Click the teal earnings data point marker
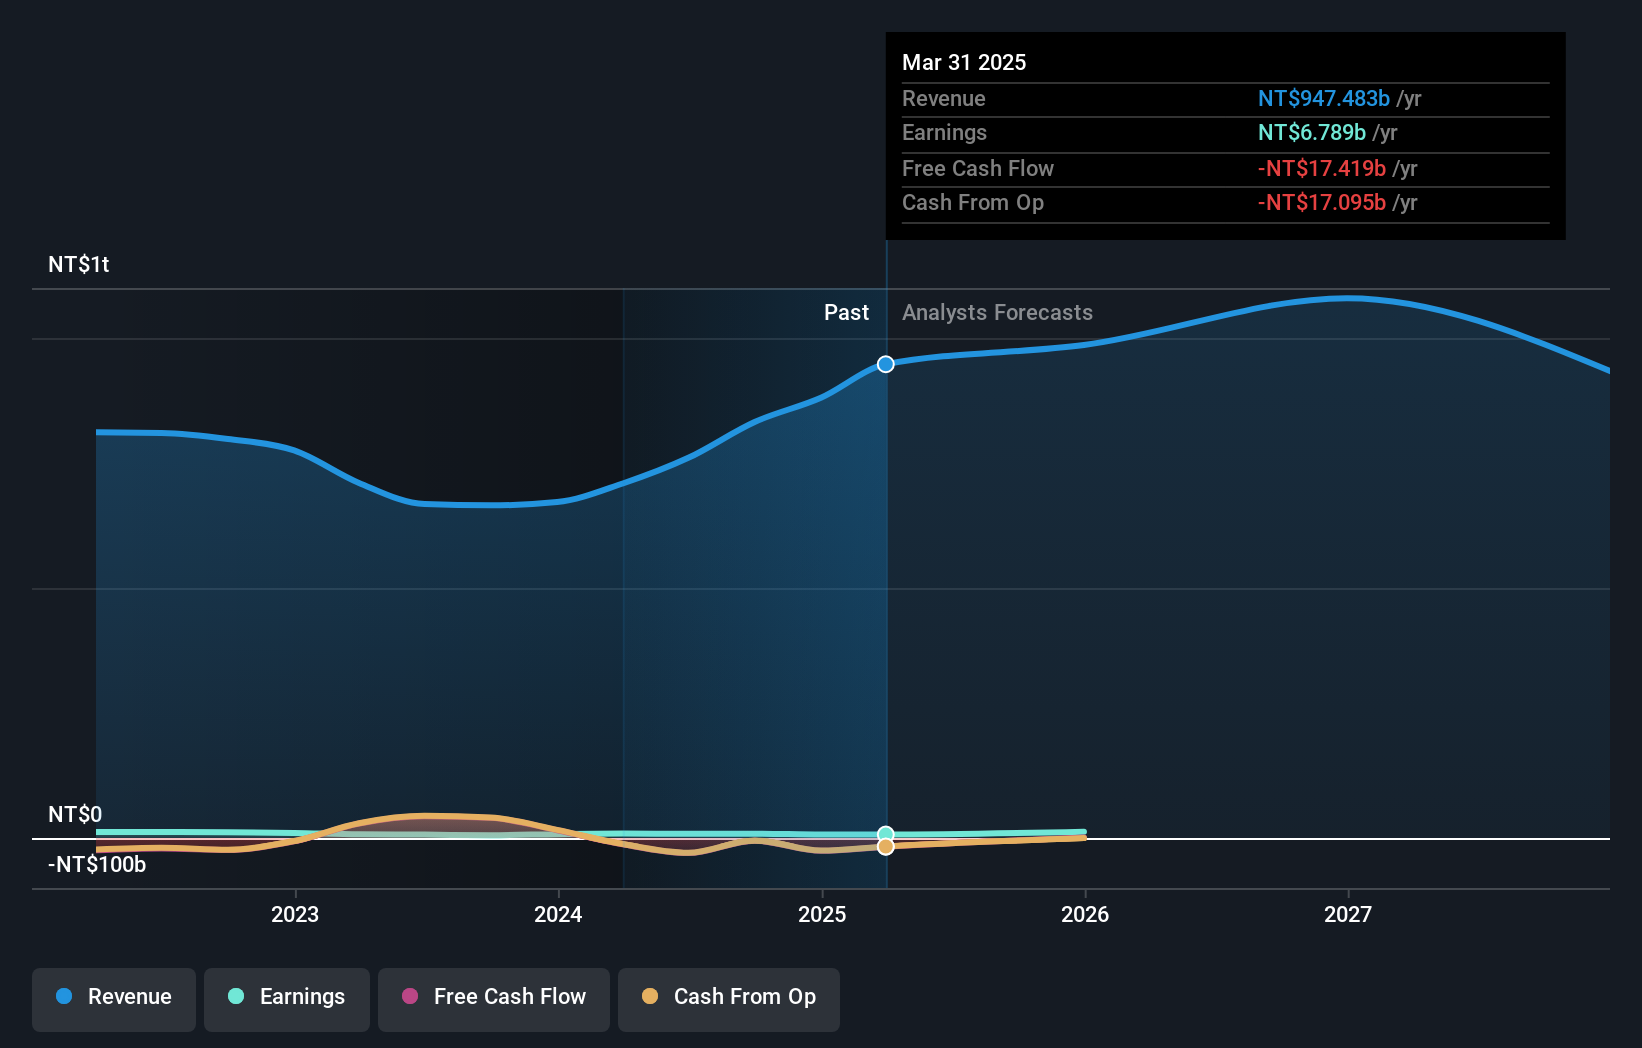The width and height of the screenshot is (1642, 1048). pos(886,834)
